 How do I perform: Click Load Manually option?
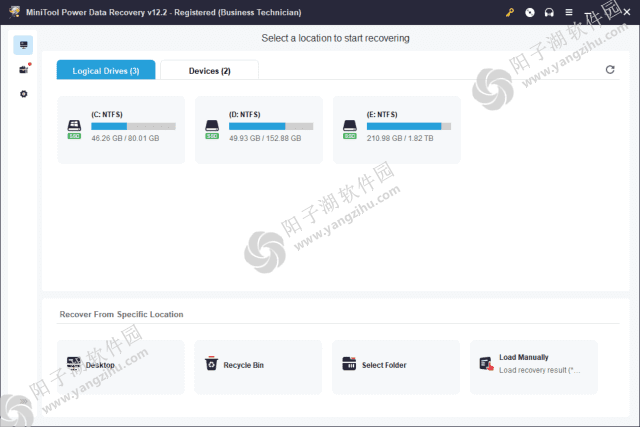pos(534,367)
